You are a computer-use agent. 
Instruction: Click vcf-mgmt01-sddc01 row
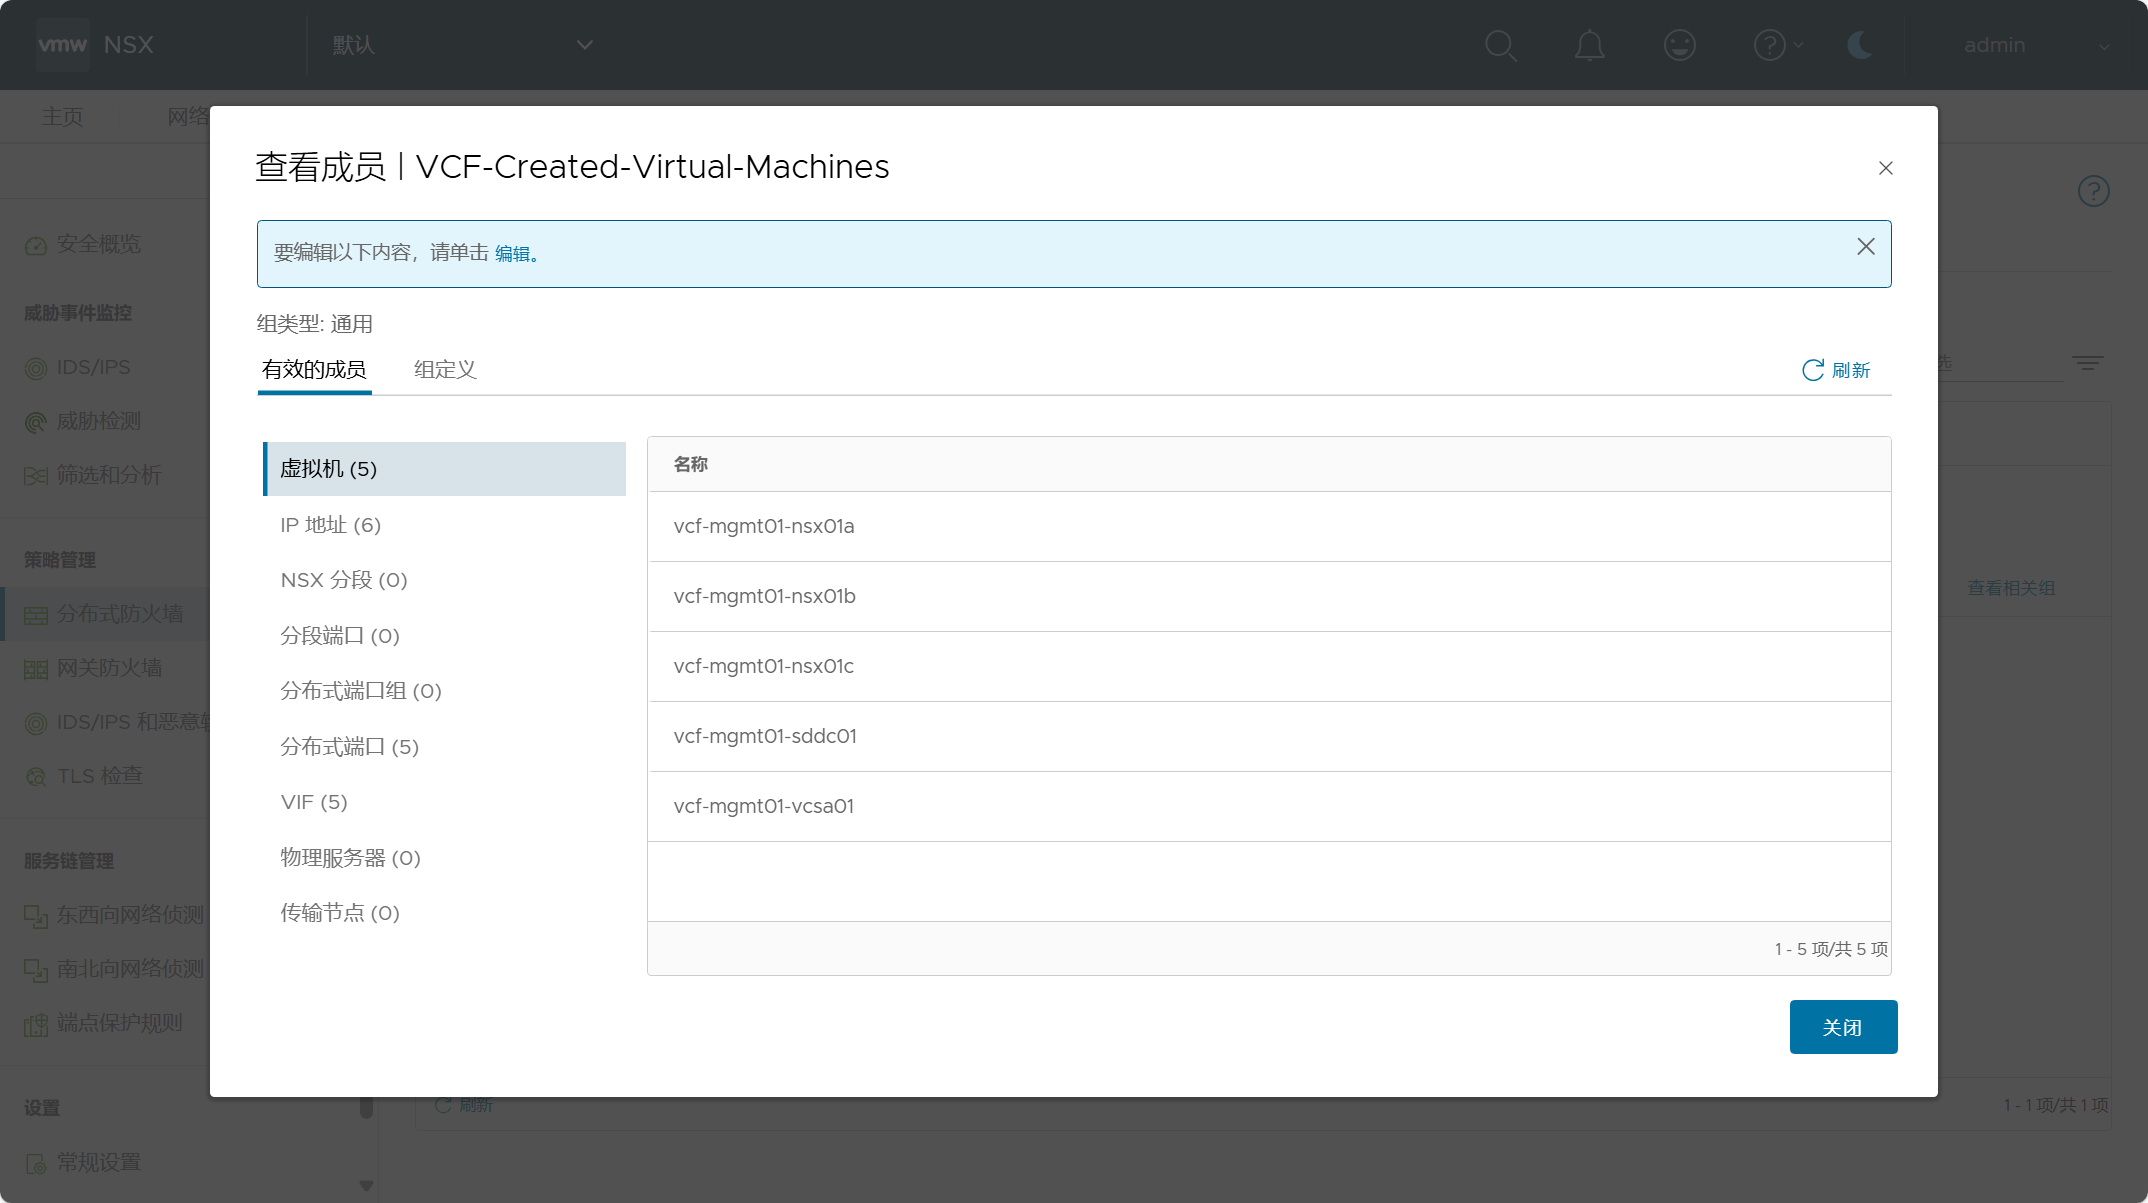(765, 736)
